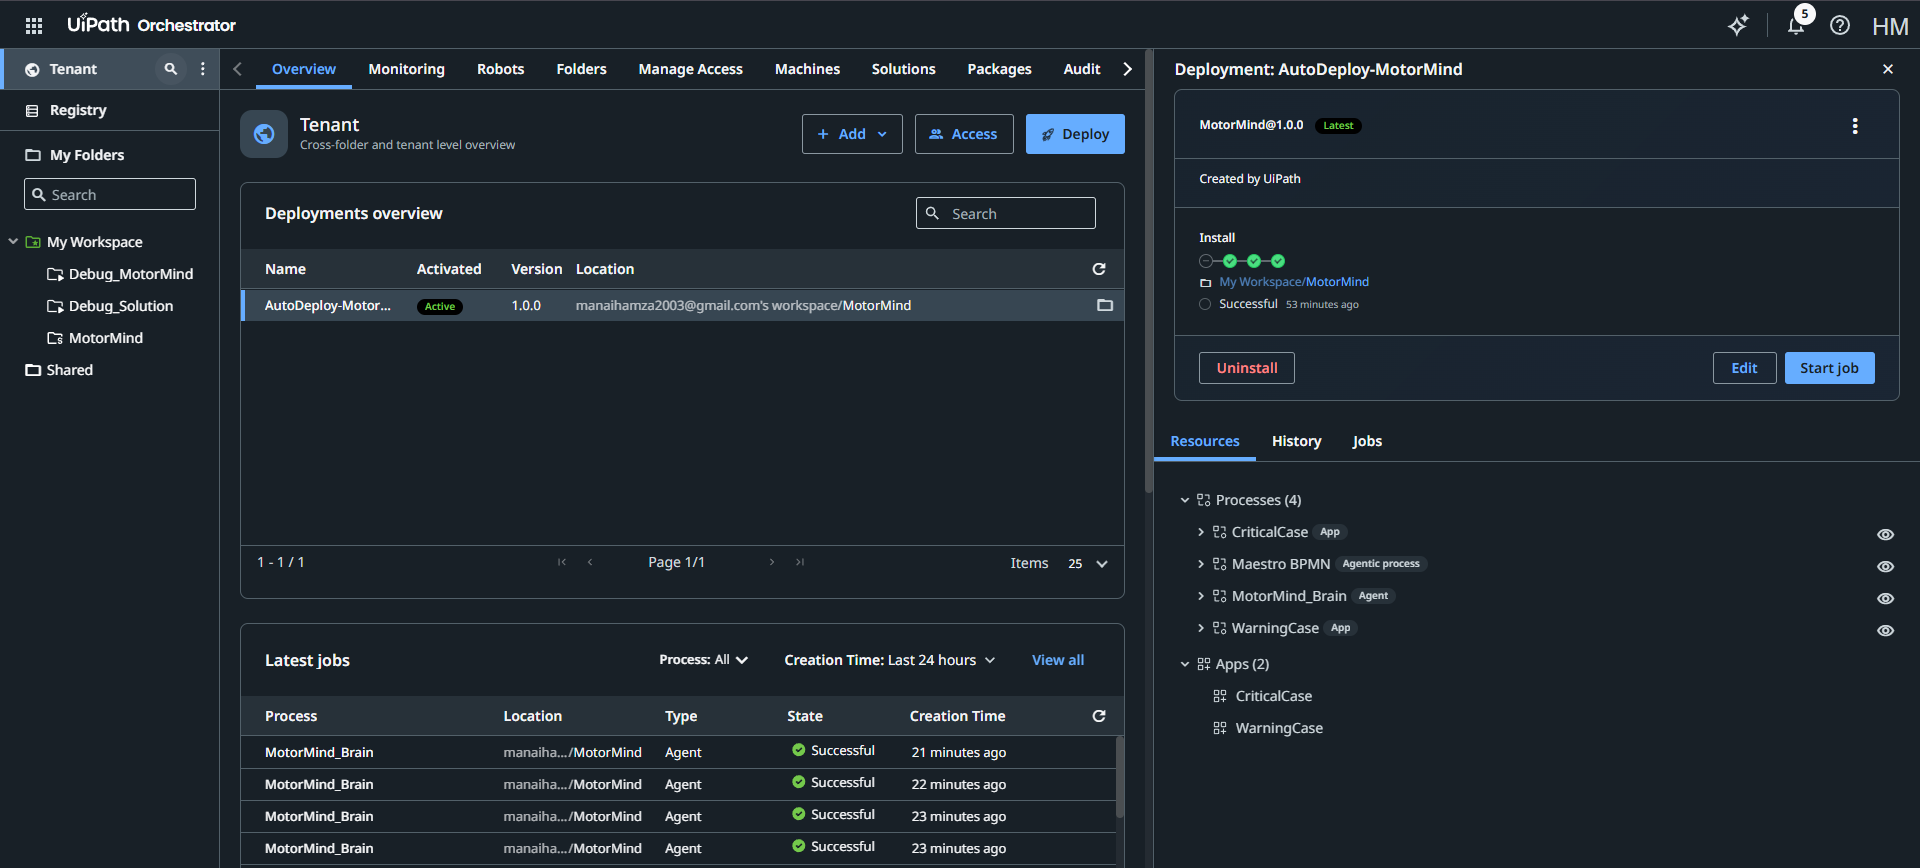
Task: Click the Edit deployment button
Action: pos(1744,368)
